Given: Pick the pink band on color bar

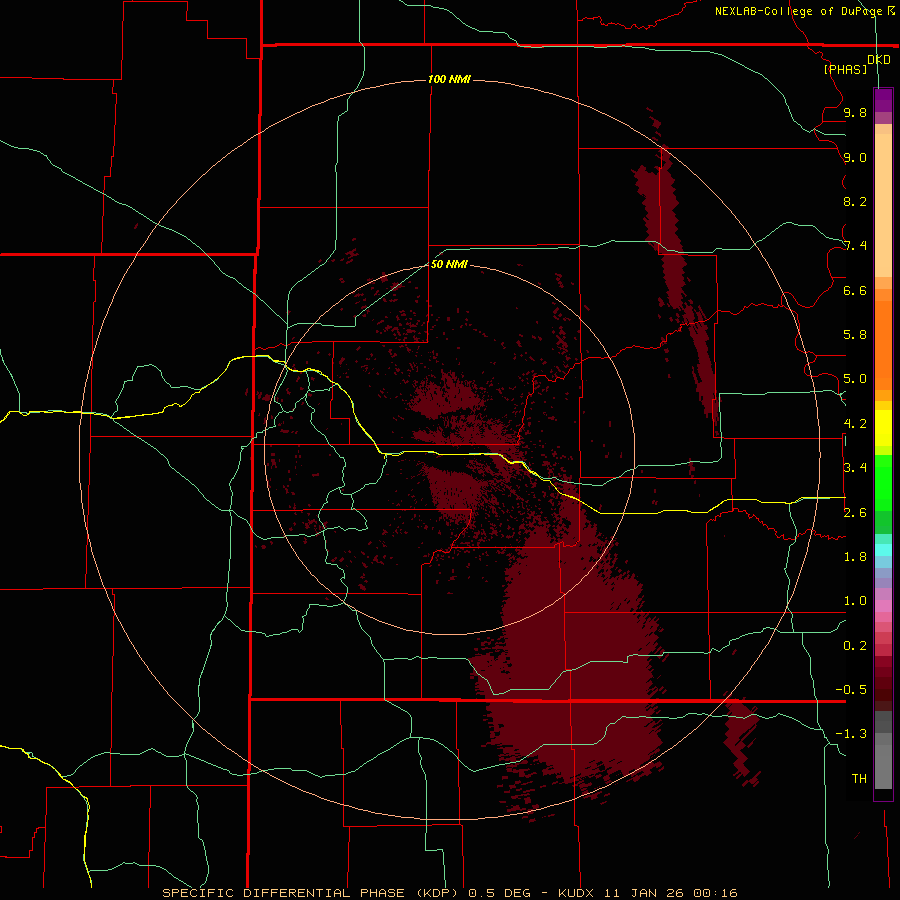Looking at the screenshot, I should tap(883, 606).
